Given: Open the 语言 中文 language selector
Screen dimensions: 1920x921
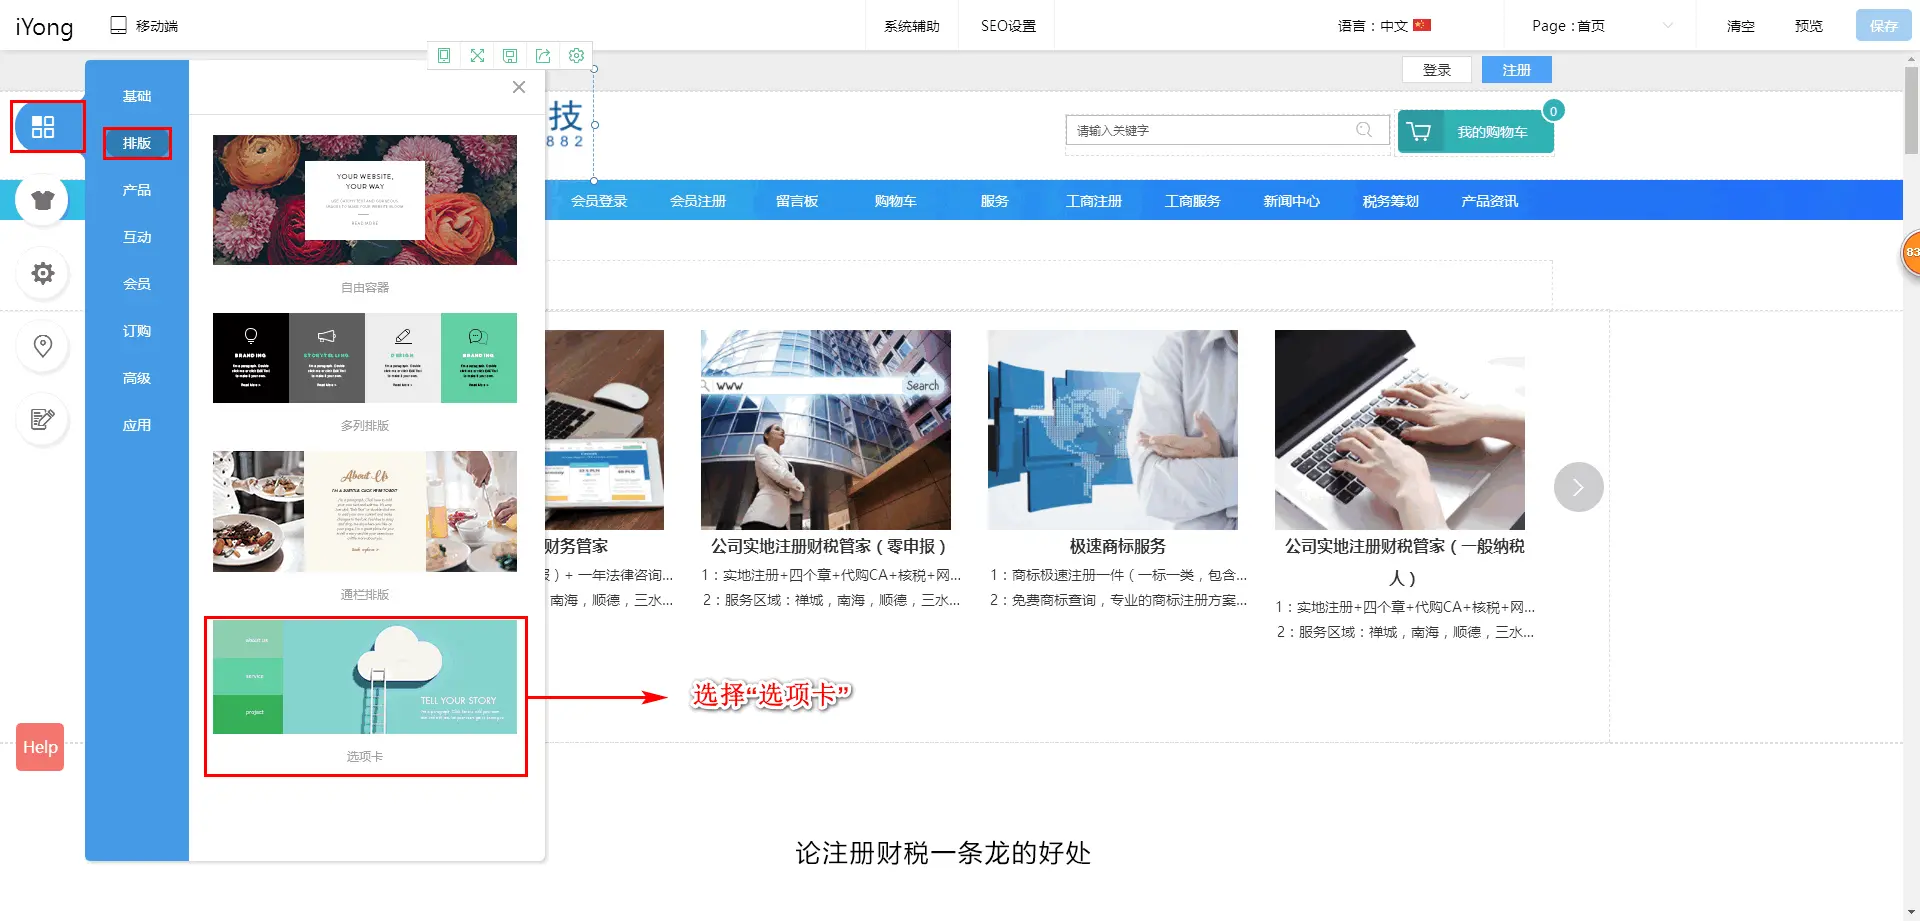Looking at the screenshot, I should click(1384, 26).
